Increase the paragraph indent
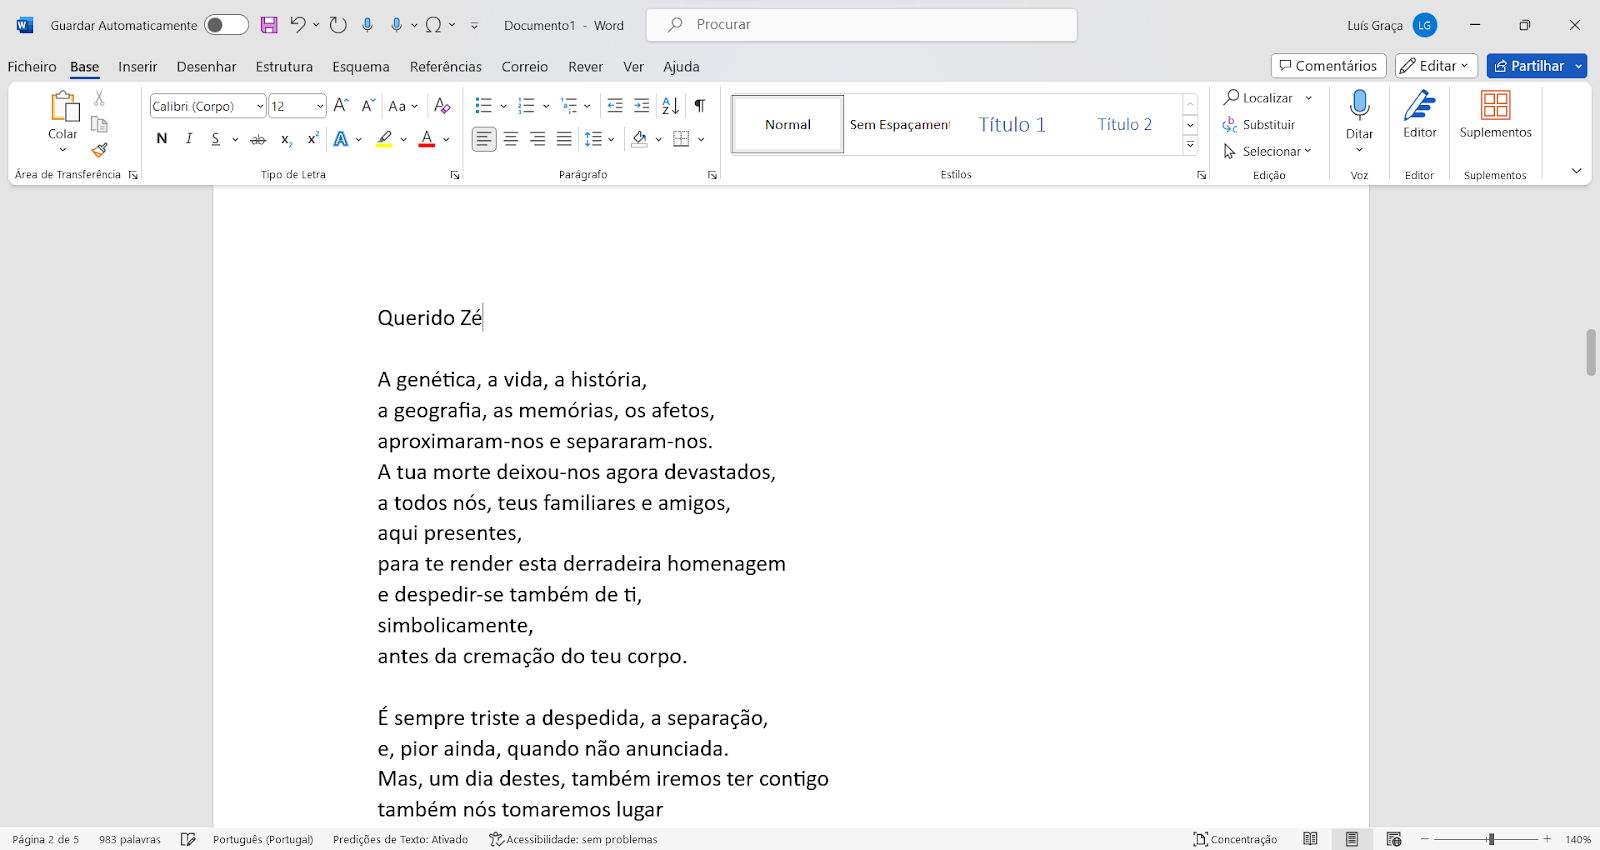 (x=642, y=105)
